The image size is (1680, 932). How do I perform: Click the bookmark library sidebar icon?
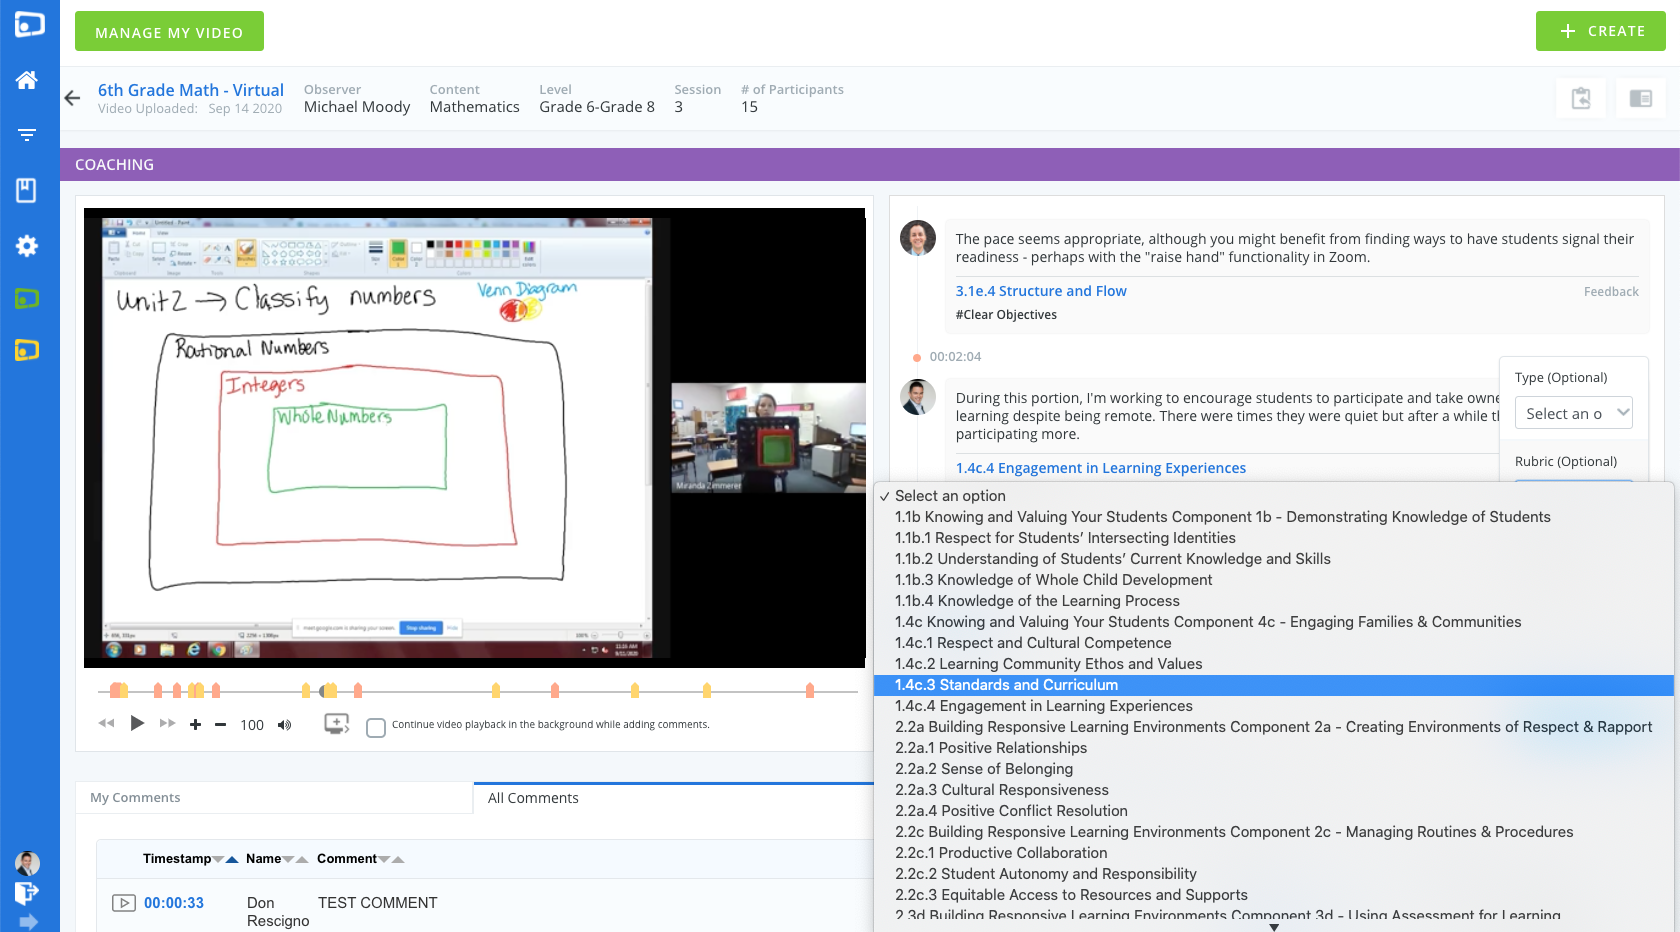click(27, 190)
